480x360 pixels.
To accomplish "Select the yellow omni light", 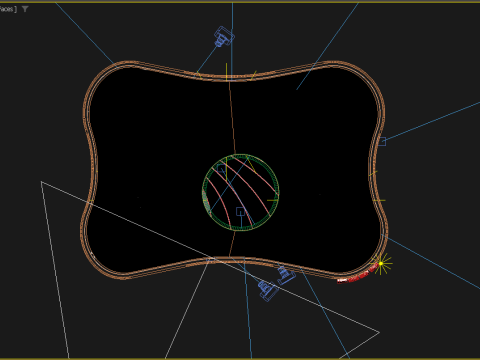I will coord(381,264).
